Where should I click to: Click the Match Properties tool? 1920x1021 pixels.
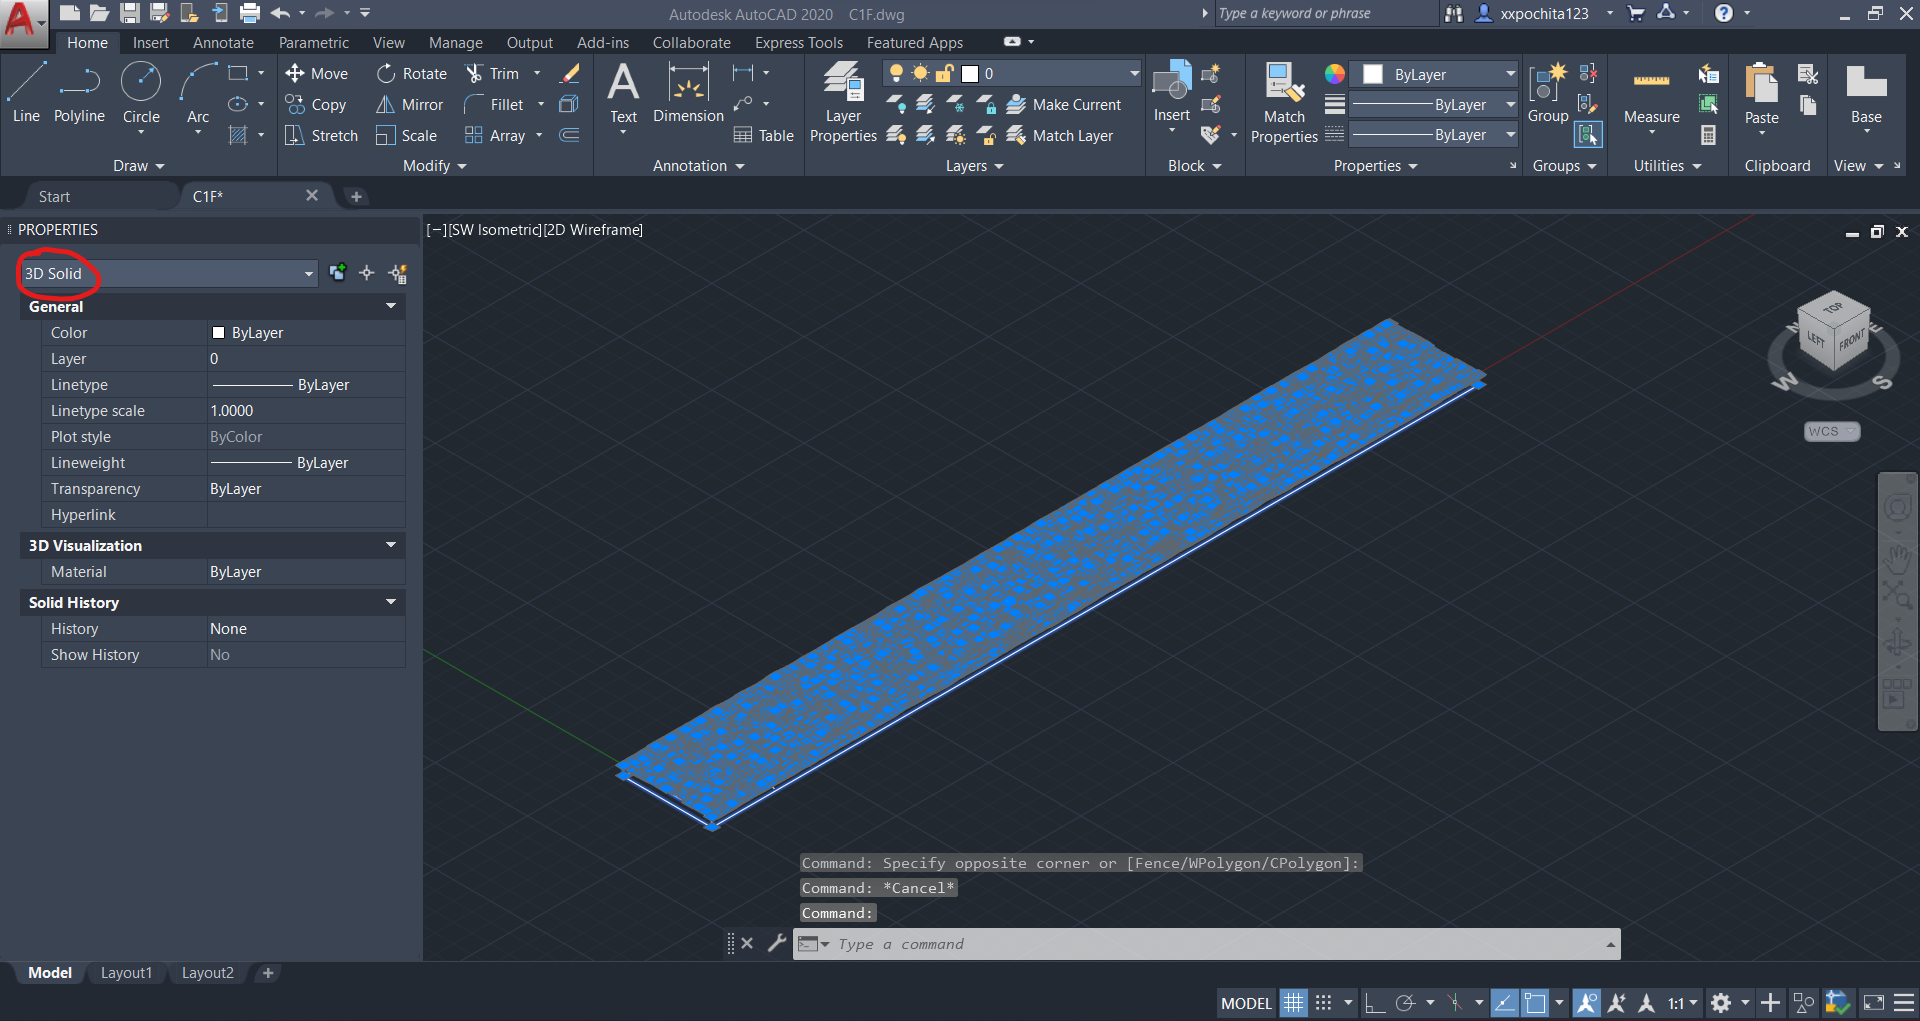[1284, 101]
